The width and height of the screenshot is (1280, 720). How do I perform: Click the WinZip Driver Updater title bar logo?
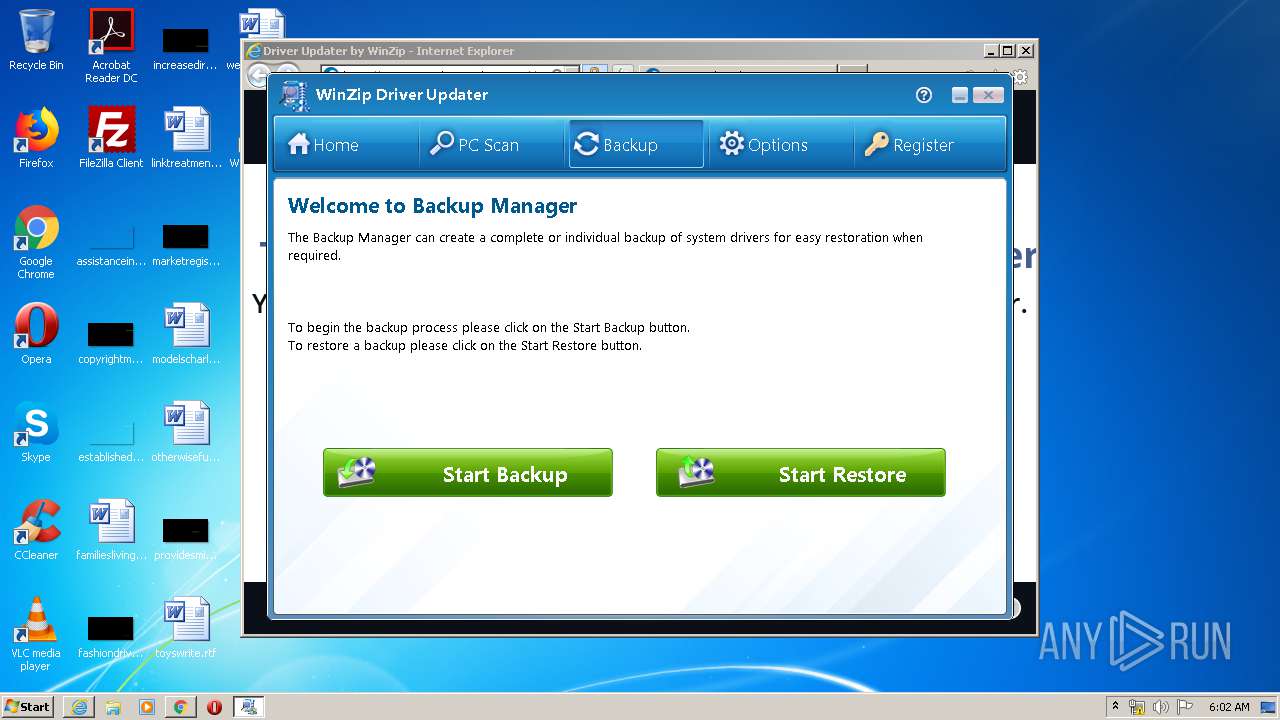[x=294, y=95]
